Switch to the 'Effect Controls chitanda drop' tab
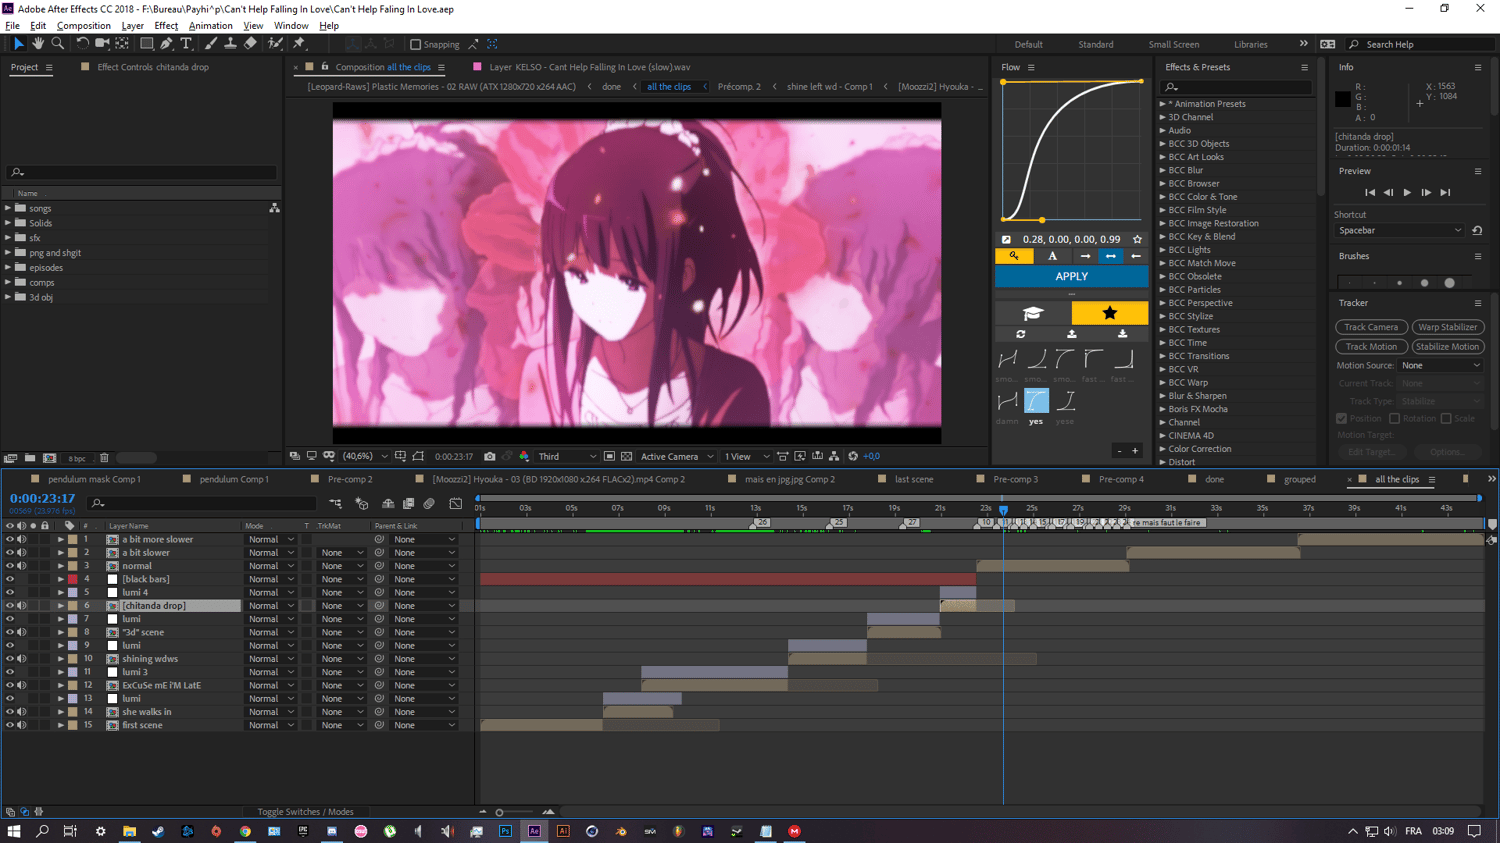1500x843 pixels. pos(153,67)
